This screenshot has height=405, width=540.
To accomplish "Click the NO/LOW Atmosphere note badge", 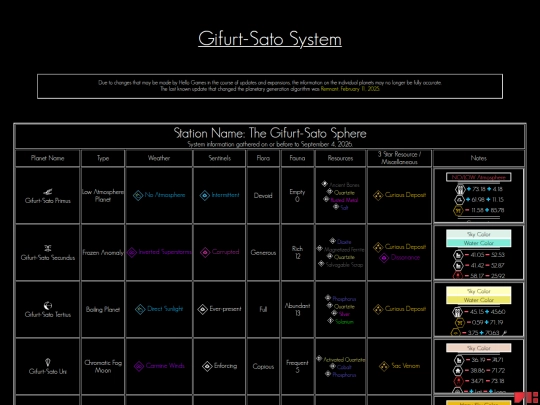I will tap(478, 177).
